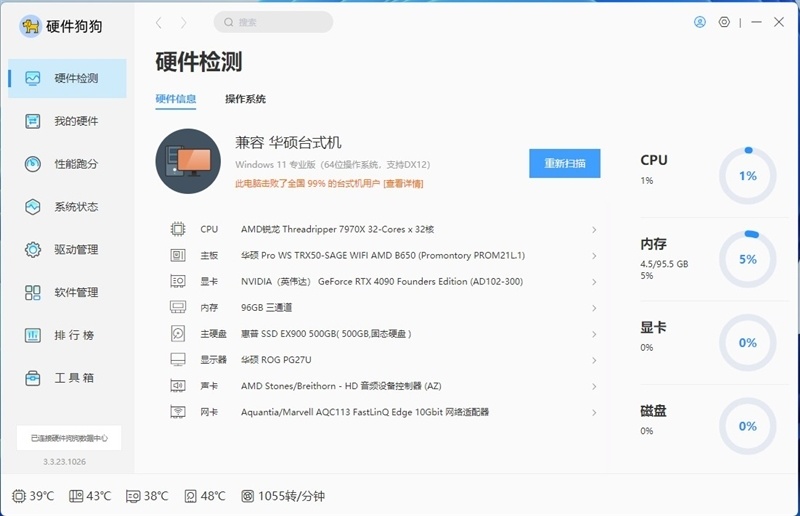Click the 4.5/95.5 GB memory value
Screen dimensions: 800x516
point(664,264)
